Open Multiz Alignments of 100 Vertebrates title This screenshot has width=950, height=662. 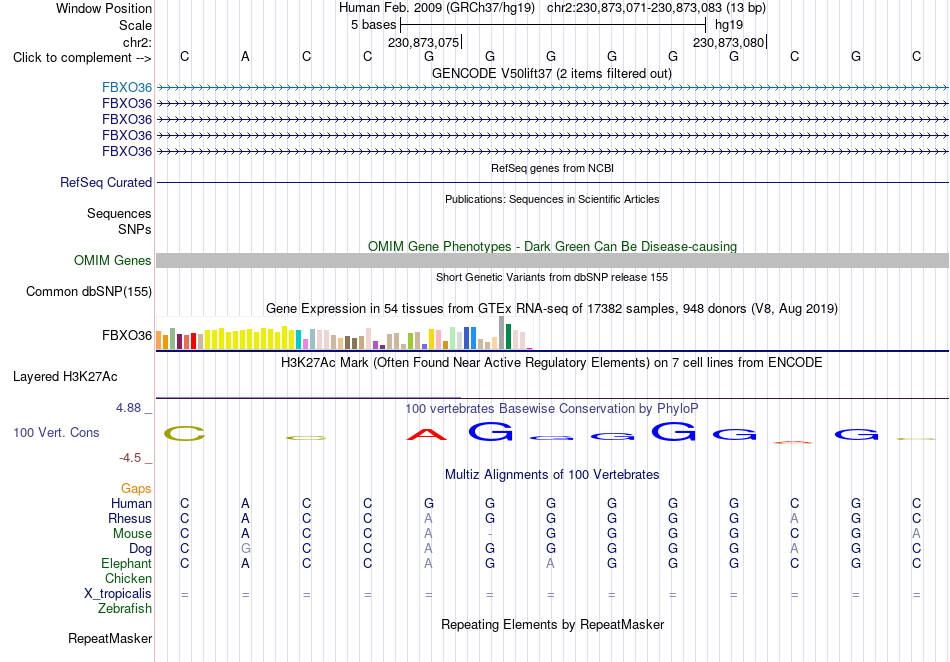tap(552, 474)
